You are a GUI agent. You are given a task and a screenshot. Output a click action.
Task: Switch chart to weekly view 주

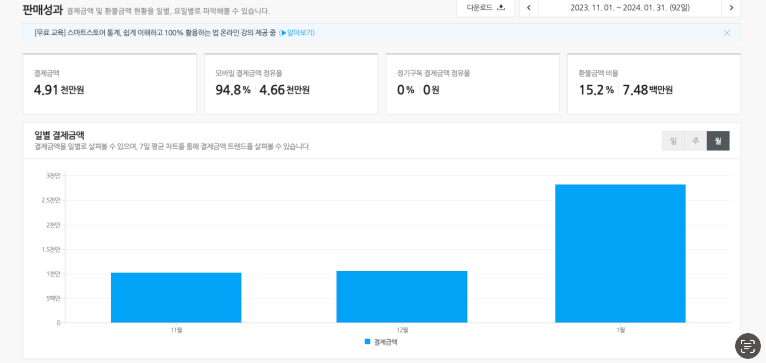[x=696, y=141]
